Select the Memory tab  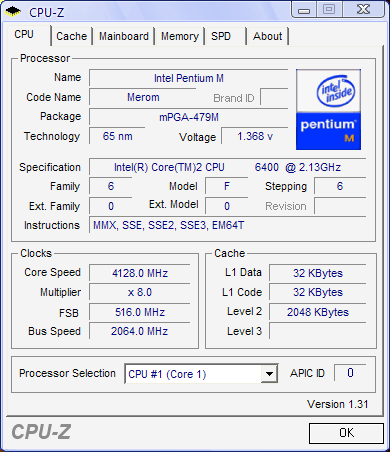180,36
